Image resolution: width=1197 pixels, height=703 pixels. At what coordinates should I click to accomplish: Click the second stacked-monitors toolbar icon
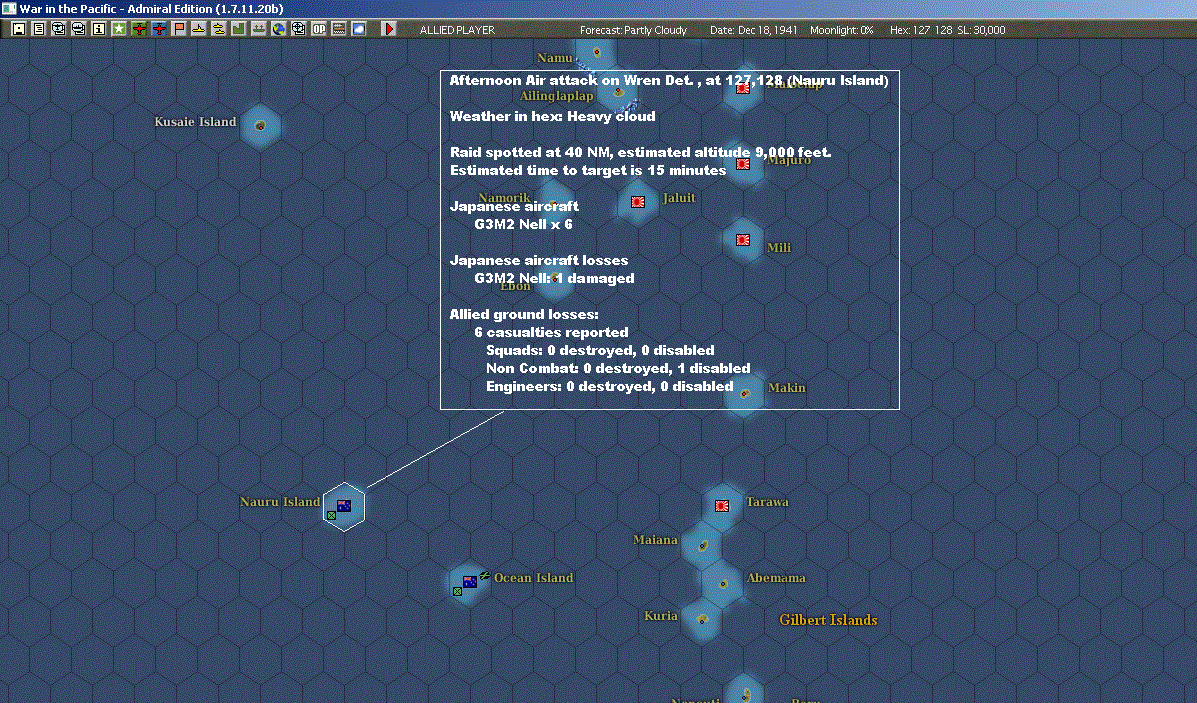[x=79, y=29]
